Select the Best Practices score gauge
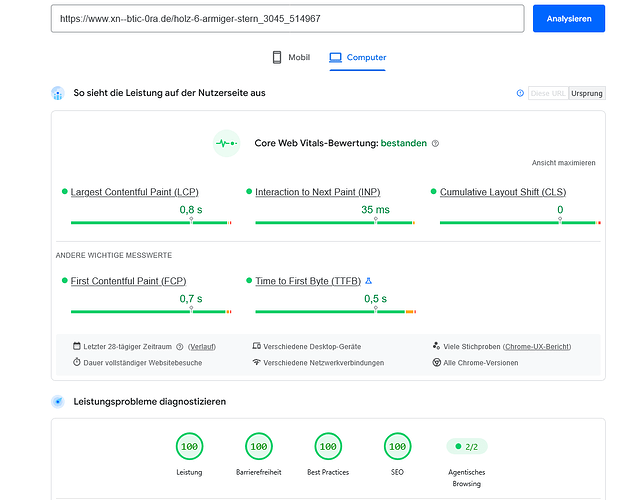Image resolution: width=632 pixels, height=500 pixels. (x=328, y=446)
